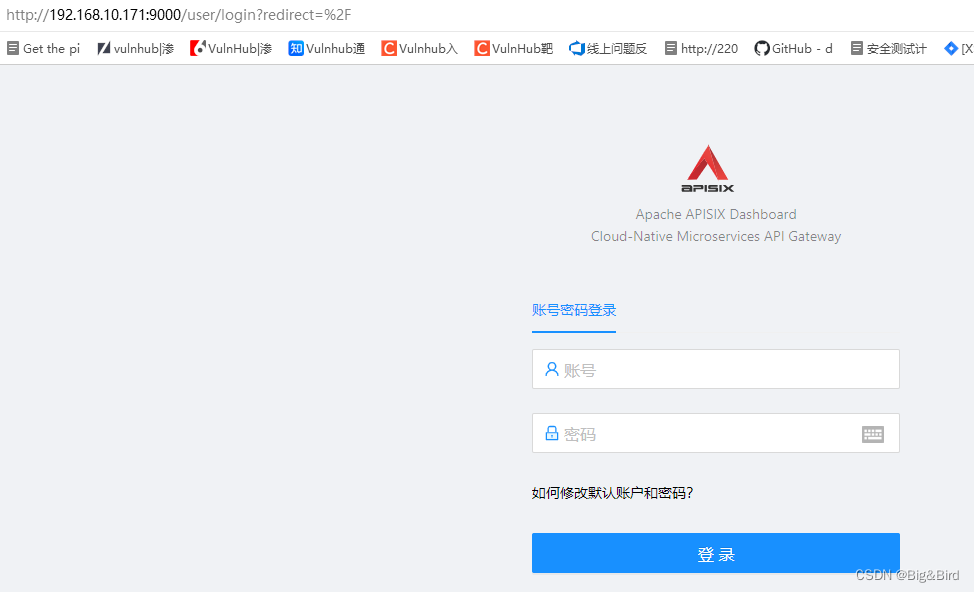974x592 pixels.
Task: Open the virtual keyboard icon in password field
Action: [x=873, y=434]
